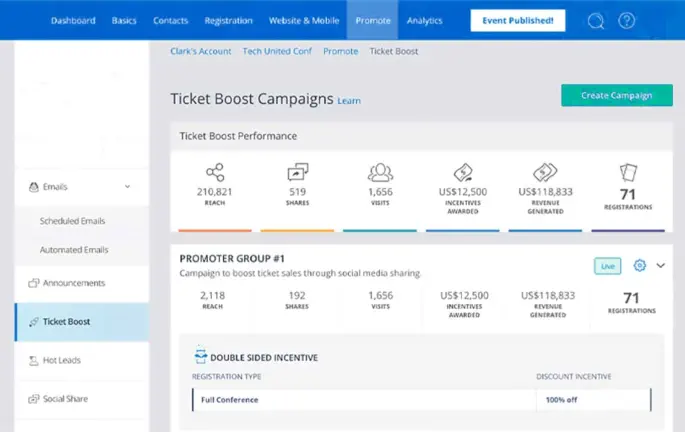Open Scheduled Emails in sidebar

click(72, 221)
